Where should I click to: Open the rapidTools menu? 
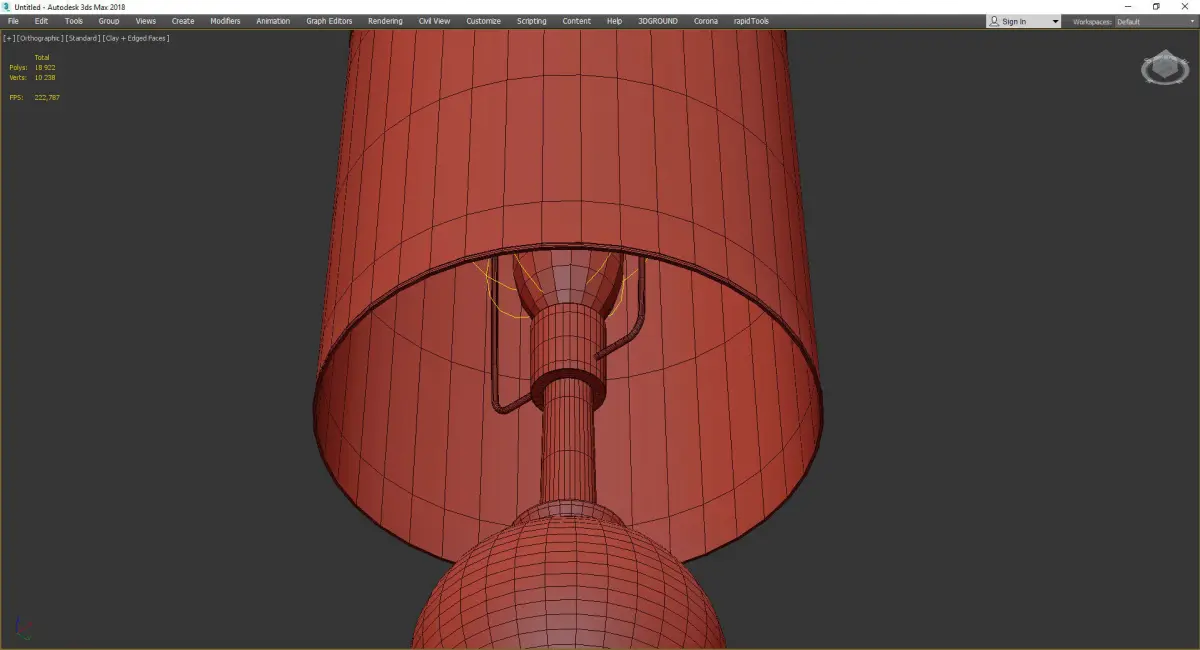click(750, 21)
